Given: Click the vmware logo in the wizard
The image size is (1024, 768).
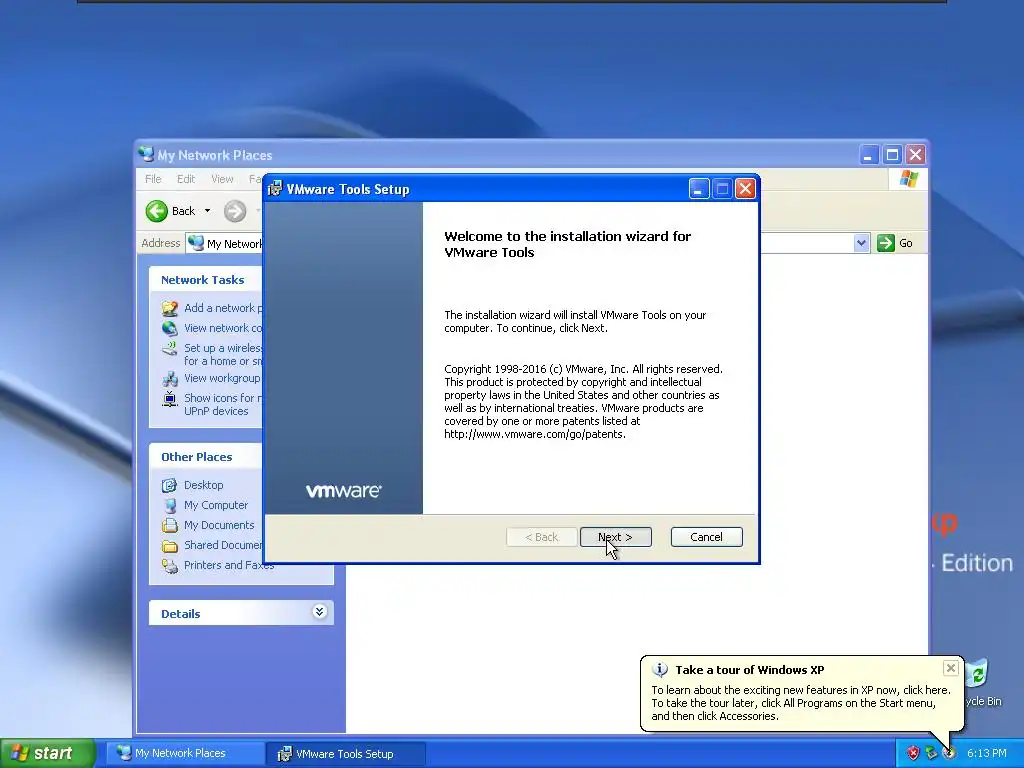Looking at the screenshot, I should [344, 490].
